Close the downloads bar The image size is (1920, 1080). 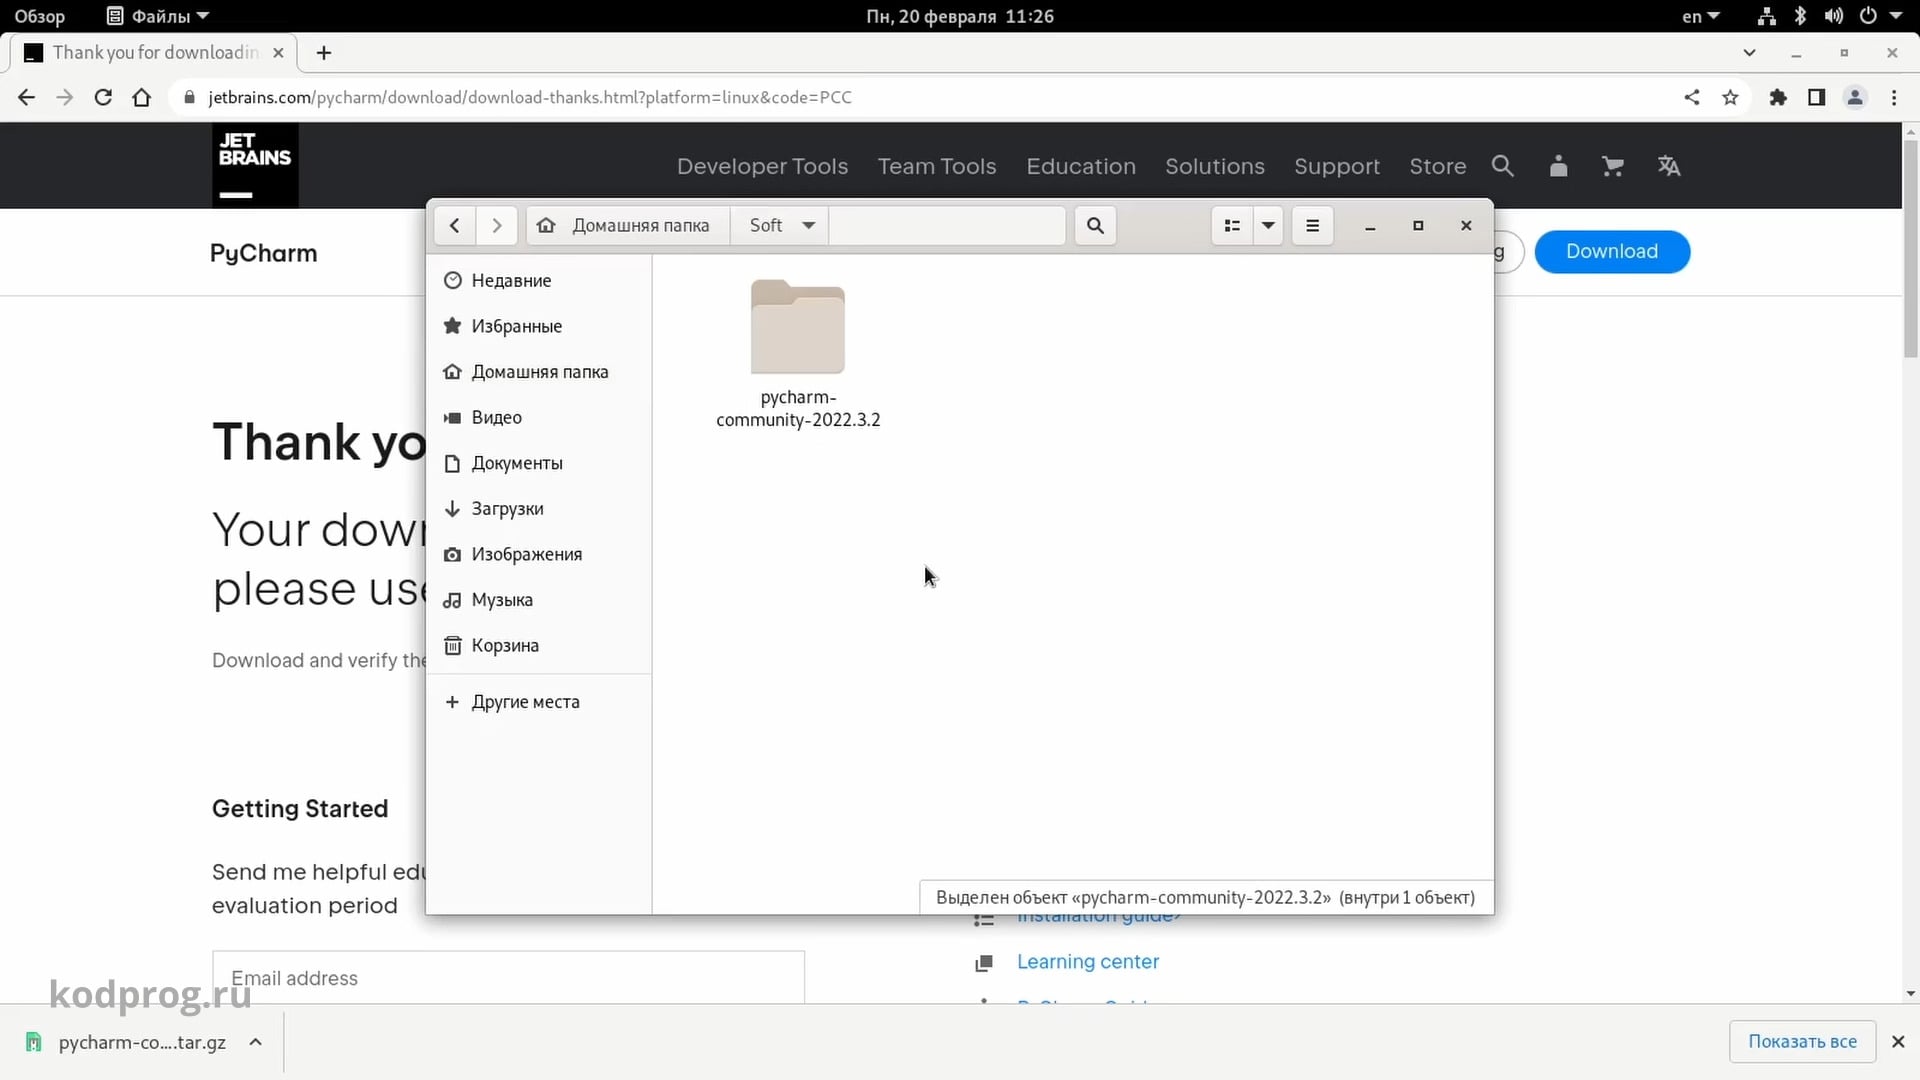pos(1898,1042)
